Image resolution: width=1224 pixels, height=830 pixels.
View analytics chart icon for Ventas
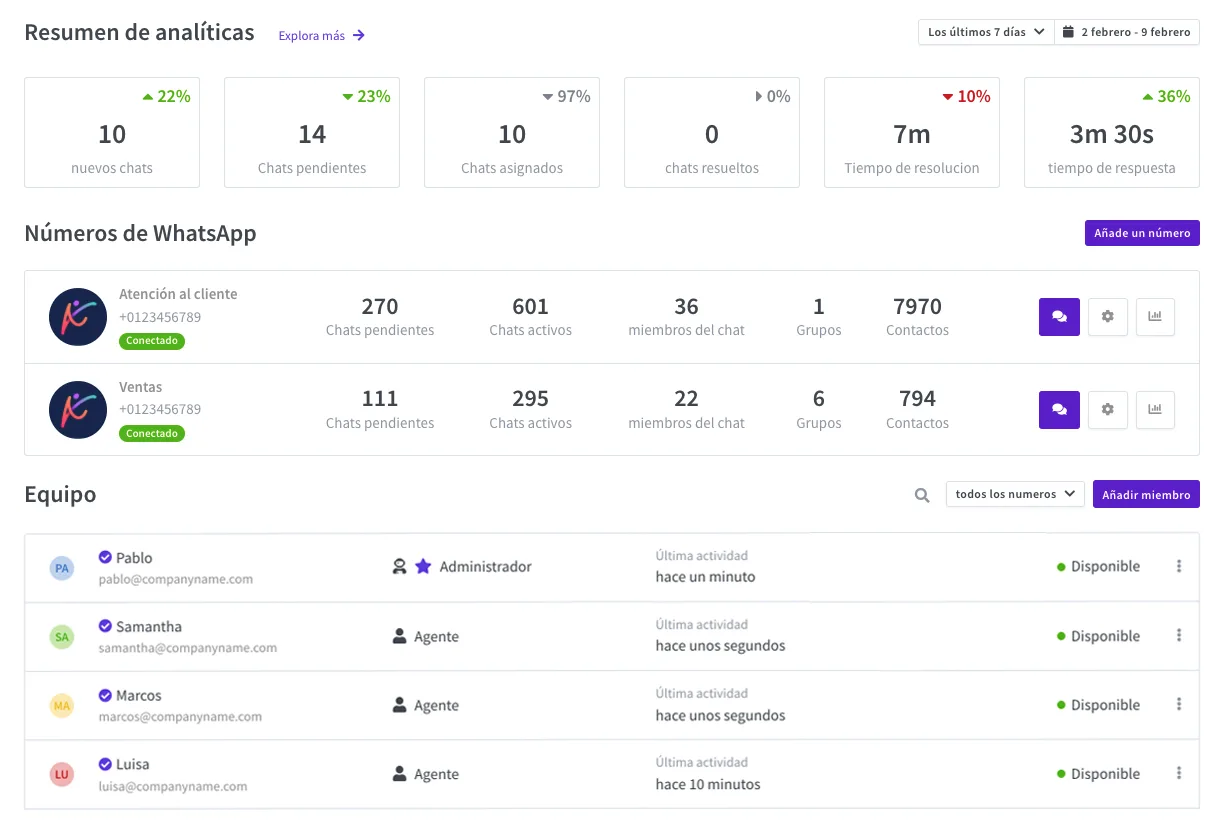[x=1155, y=410]
